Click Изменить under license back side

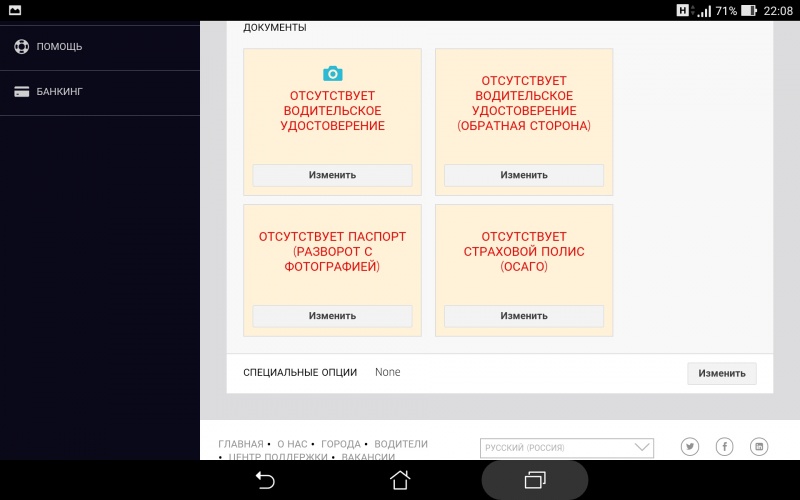click(524, 175)
